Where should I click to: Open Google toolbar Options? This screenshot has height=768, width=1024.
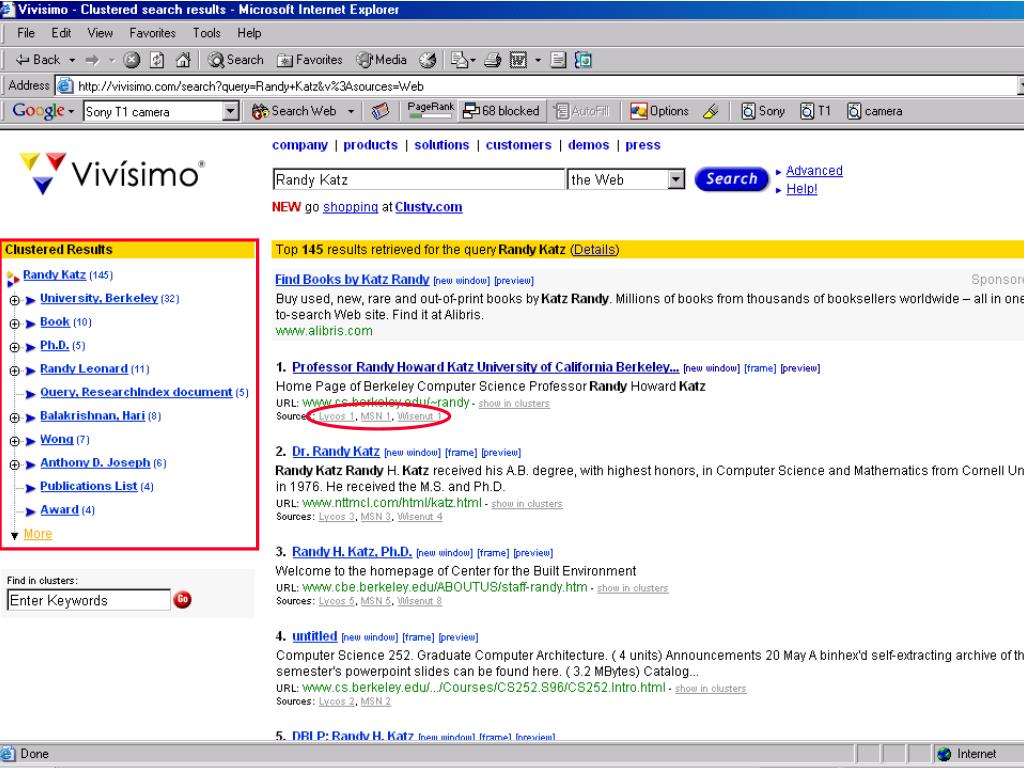(x=659, y=111)
